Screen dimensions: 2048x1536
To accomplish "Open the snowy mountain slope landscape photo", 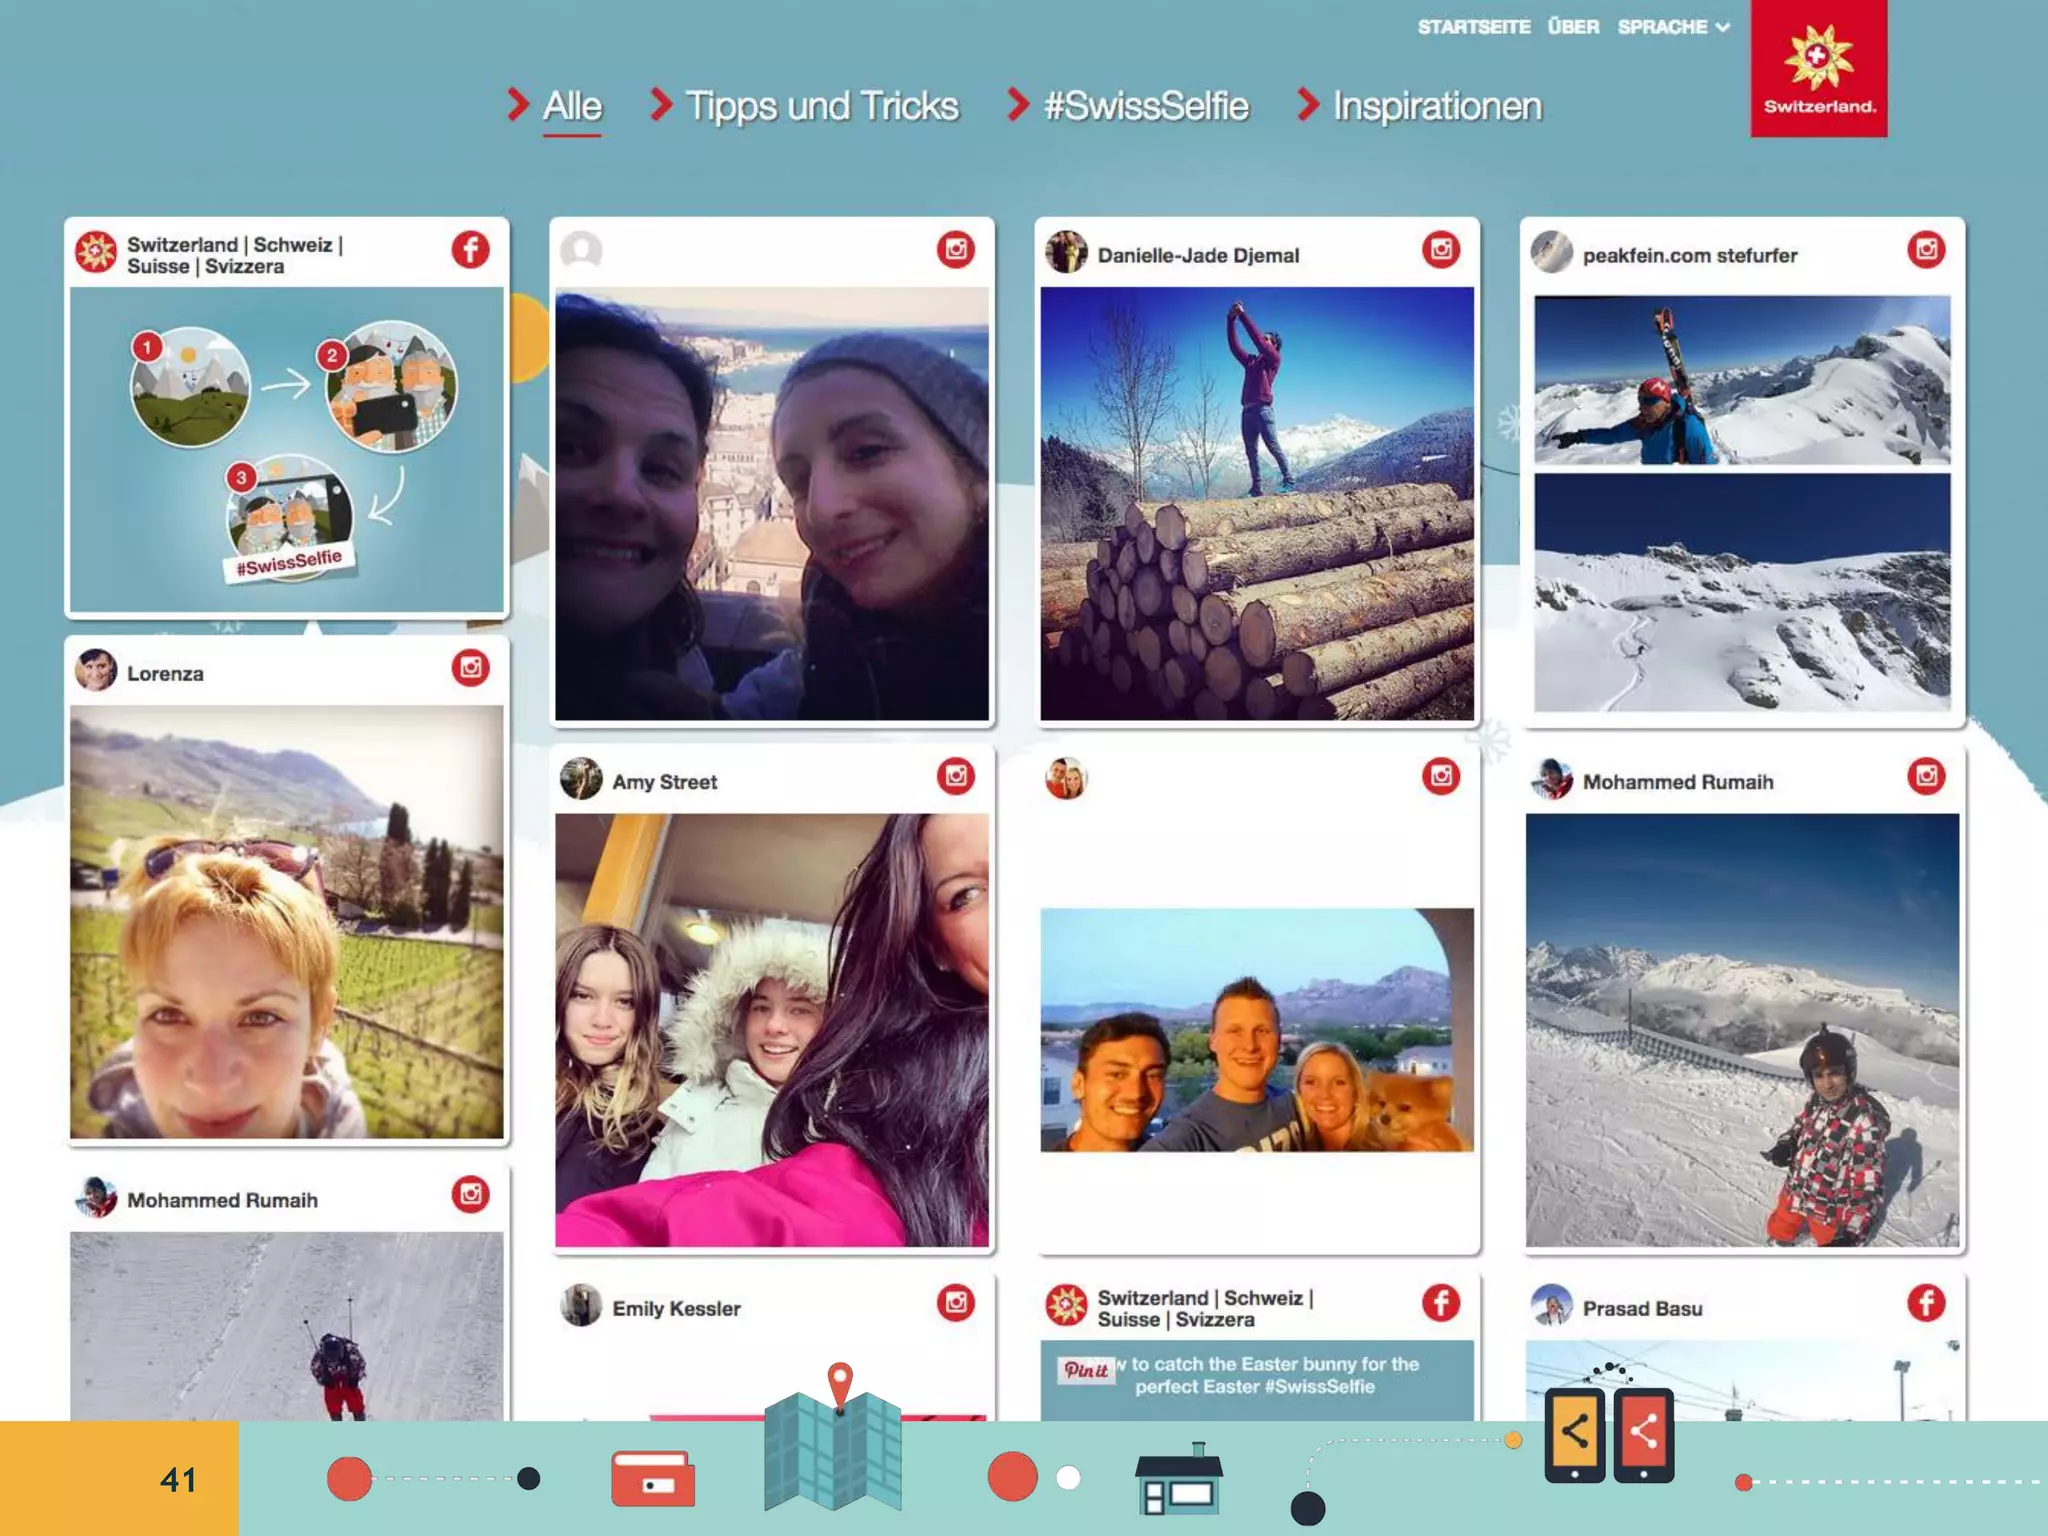I will click(x=1742, y=592).
